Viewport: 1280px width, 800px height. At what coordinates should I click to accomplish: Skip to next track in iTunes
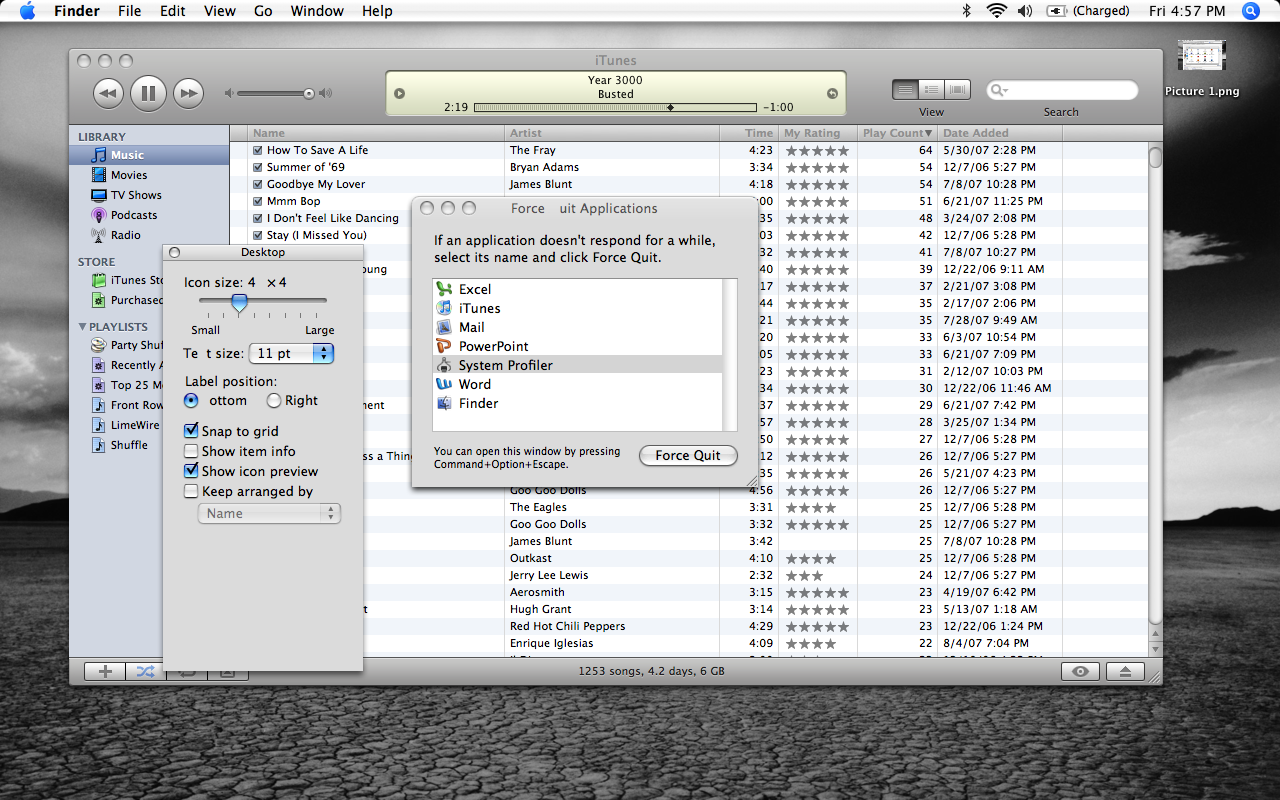[x=188, y=94]
